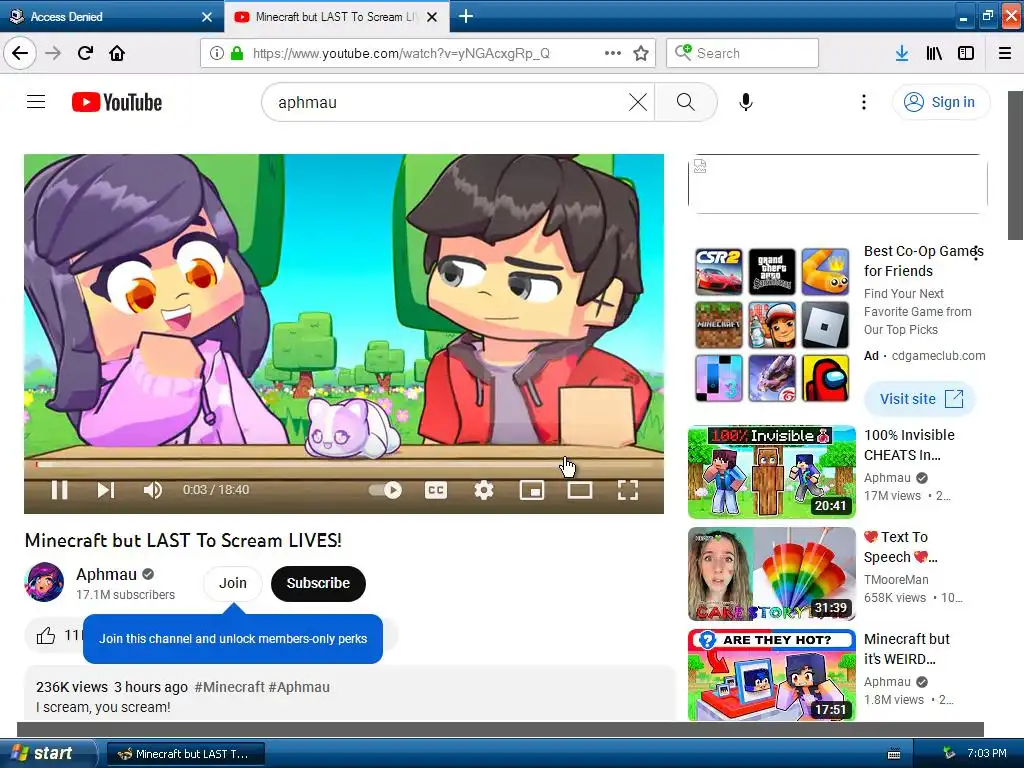Image resolution: width=1024 pixels, height=768 pixels.
Task: Click the #Minecraft hashtag
Action: click(x=229, y=687)
